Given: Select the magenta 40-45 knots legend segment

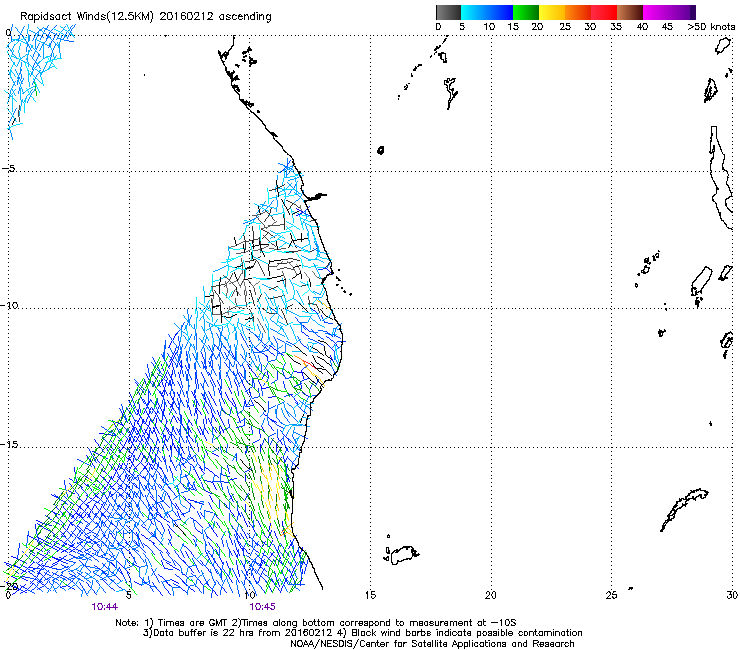Looking at the screenshot, I should [x=656, y=12].
